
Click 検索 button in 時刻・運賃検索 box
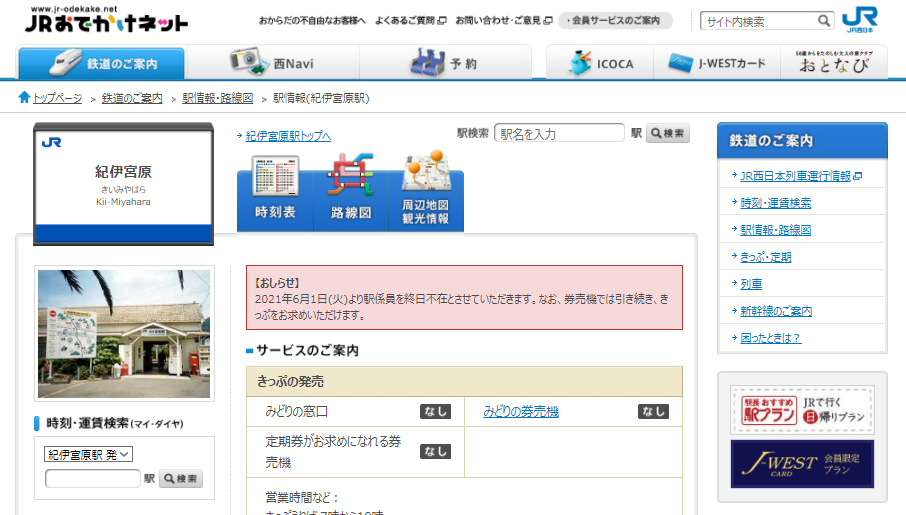(x=181, y=479)
